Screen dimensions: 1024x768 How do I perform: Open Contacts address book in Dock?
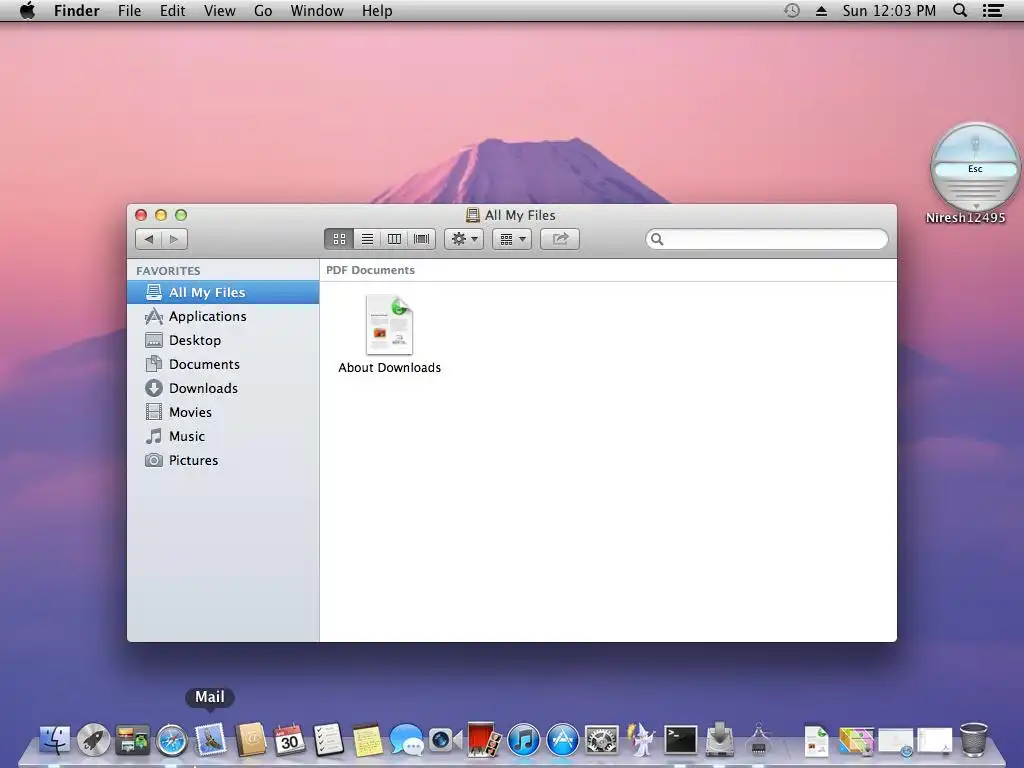(250, 740)
